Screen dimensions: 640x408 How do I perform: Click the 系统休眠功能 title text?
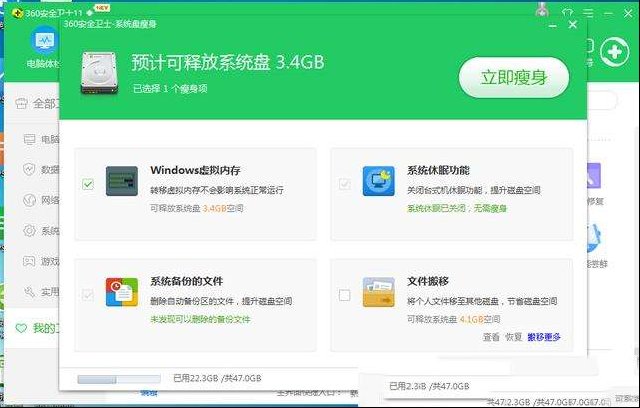tap(438, 170)
